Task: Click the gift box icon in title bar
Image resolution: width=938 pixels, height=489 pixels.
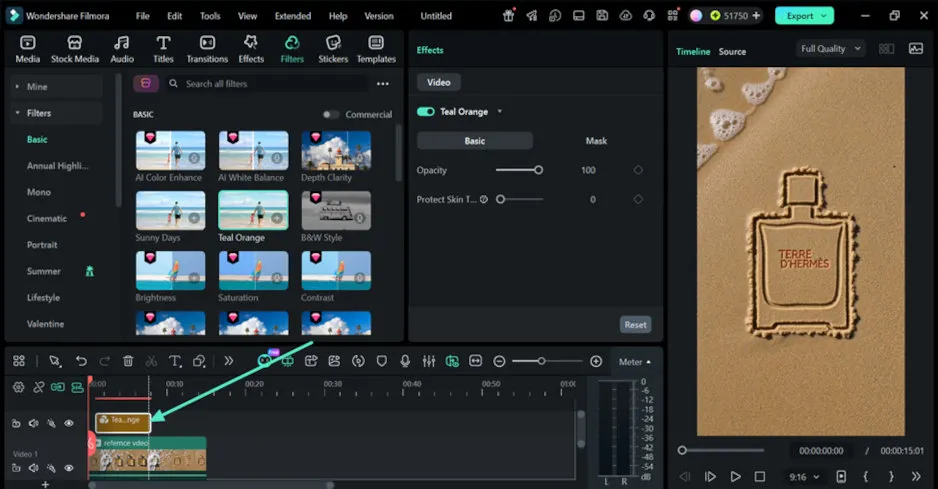Action: click(x=508, y=16)
